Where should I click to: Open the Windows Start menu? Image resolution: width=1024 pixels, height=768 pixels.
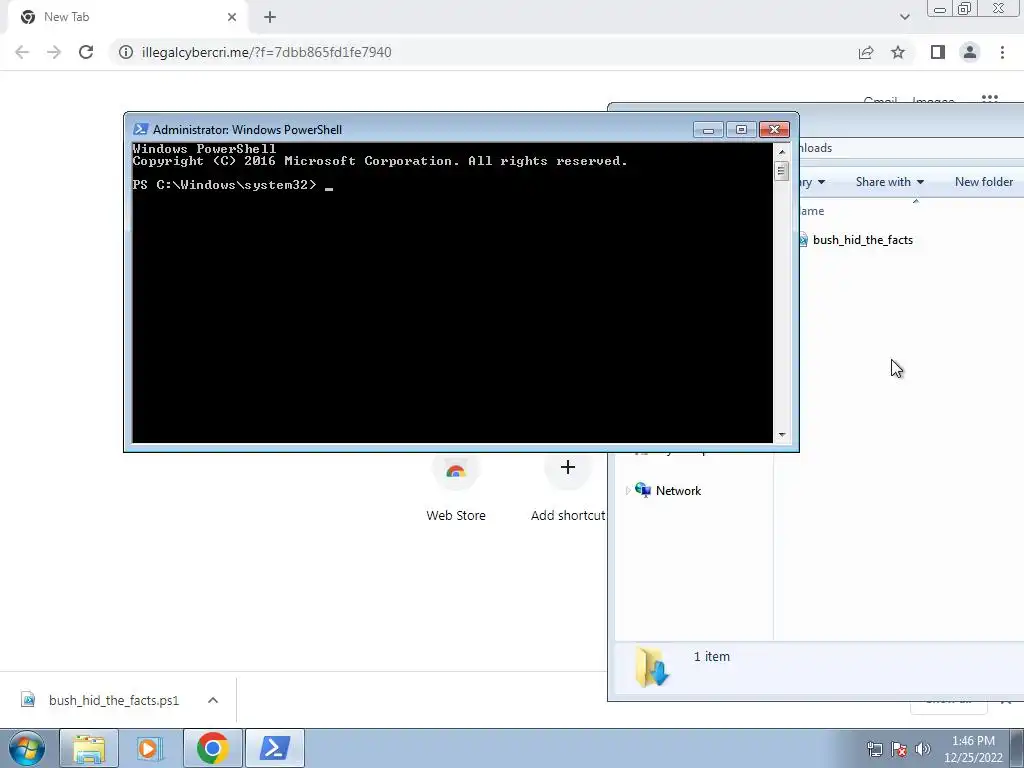(x=27, y=748)
